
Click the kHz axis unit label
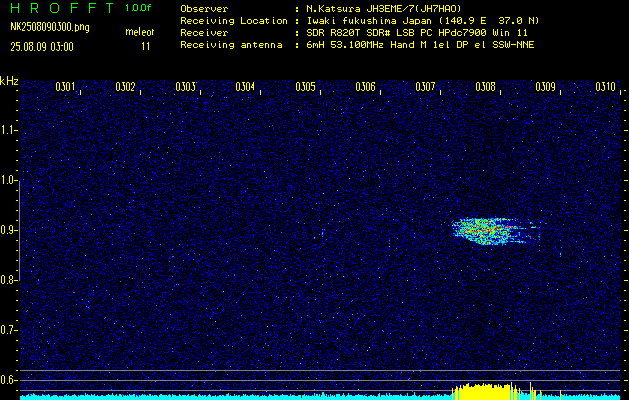[x=9, y=81]
